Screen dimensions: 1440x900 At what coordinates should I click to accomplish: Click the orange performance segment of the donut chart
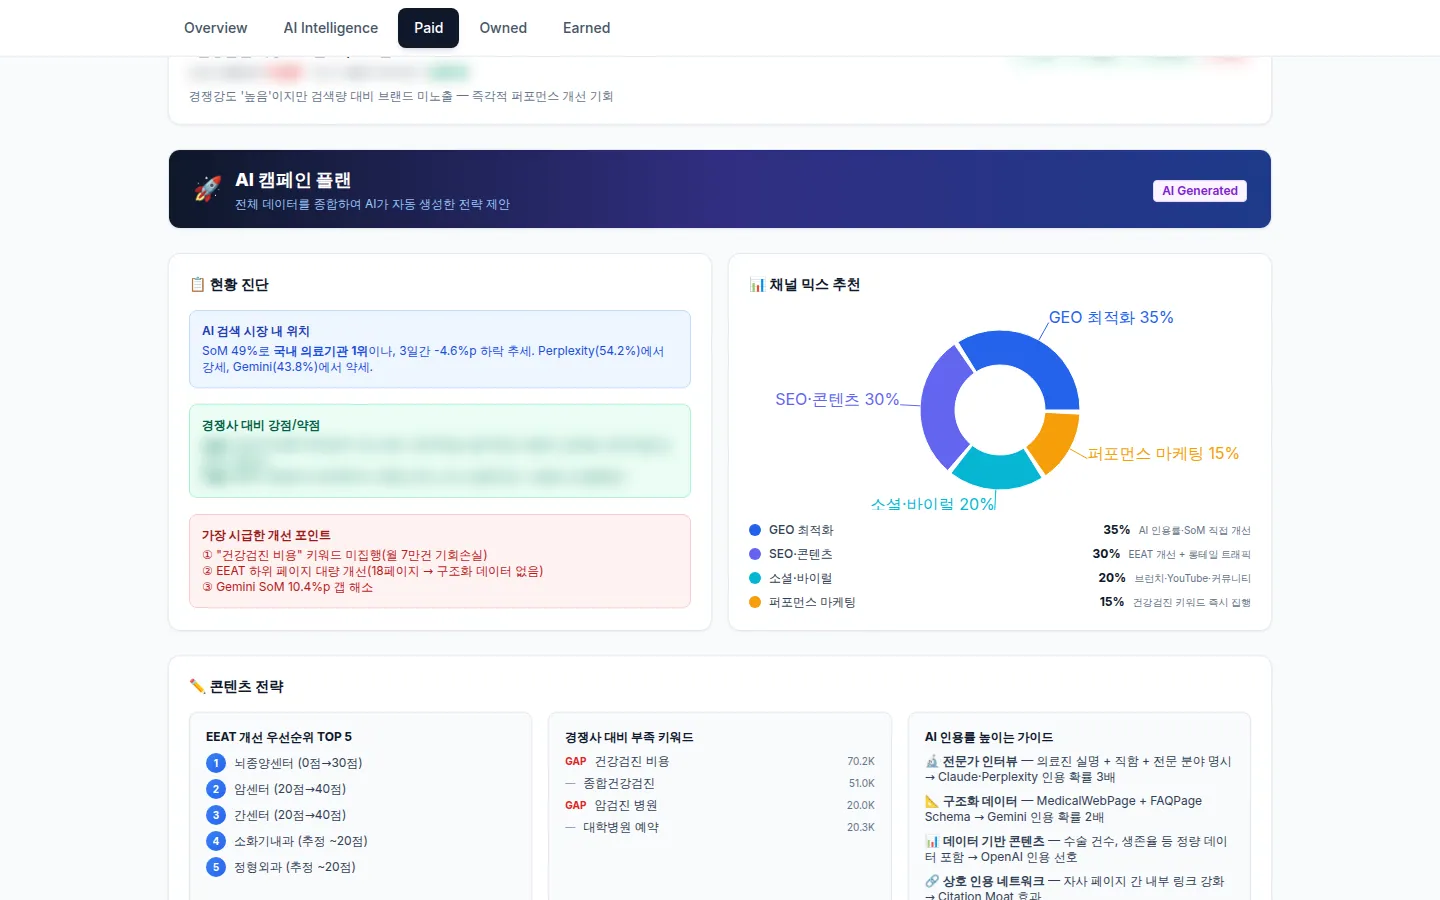[x=1056, y=440]
